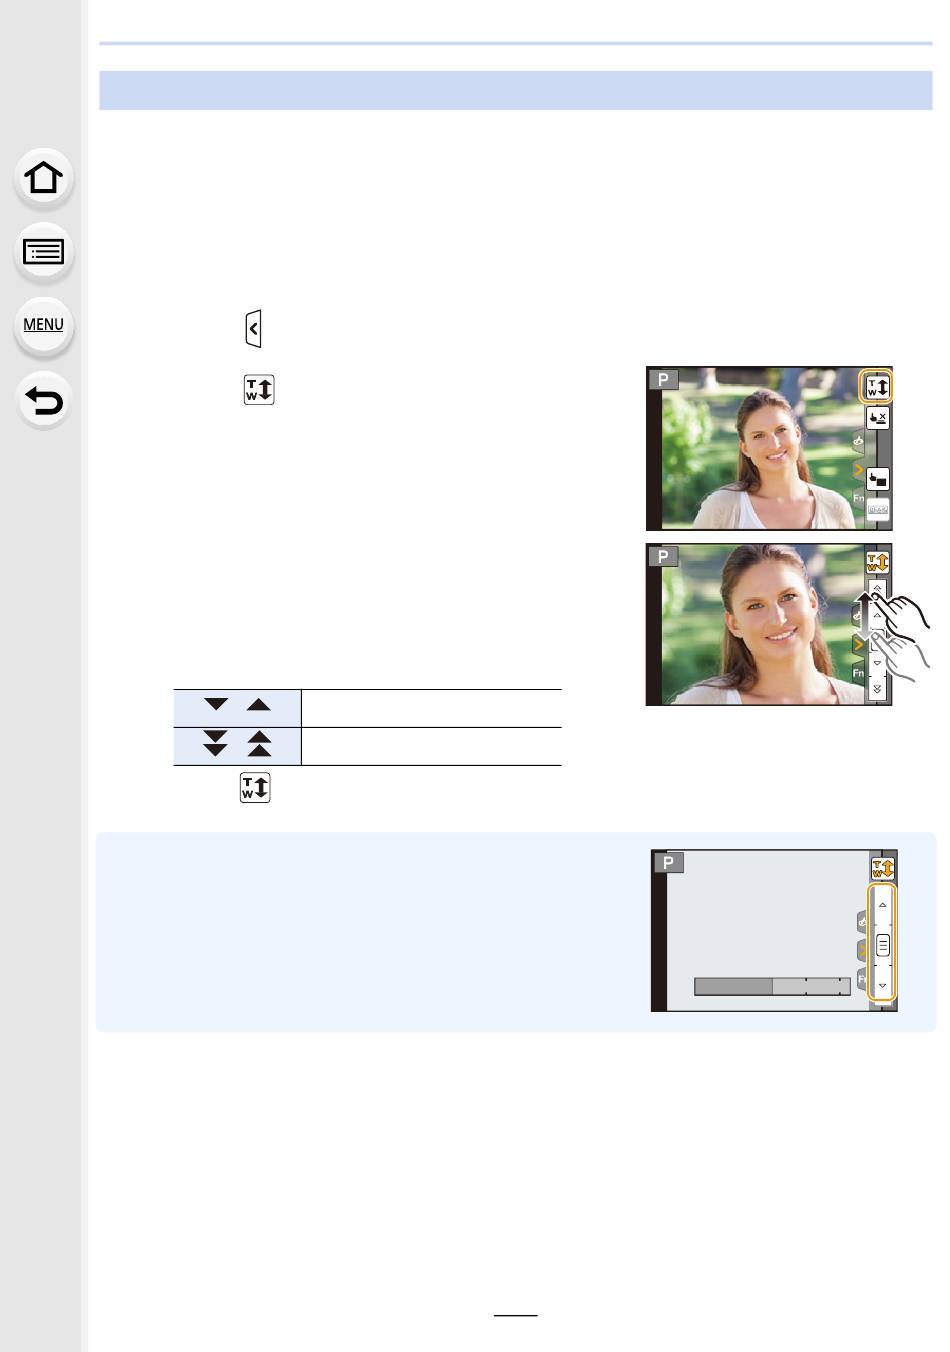Toggle yellow T/W icon on smiling close-up preview
The image size is (950, 1352).
877,563
